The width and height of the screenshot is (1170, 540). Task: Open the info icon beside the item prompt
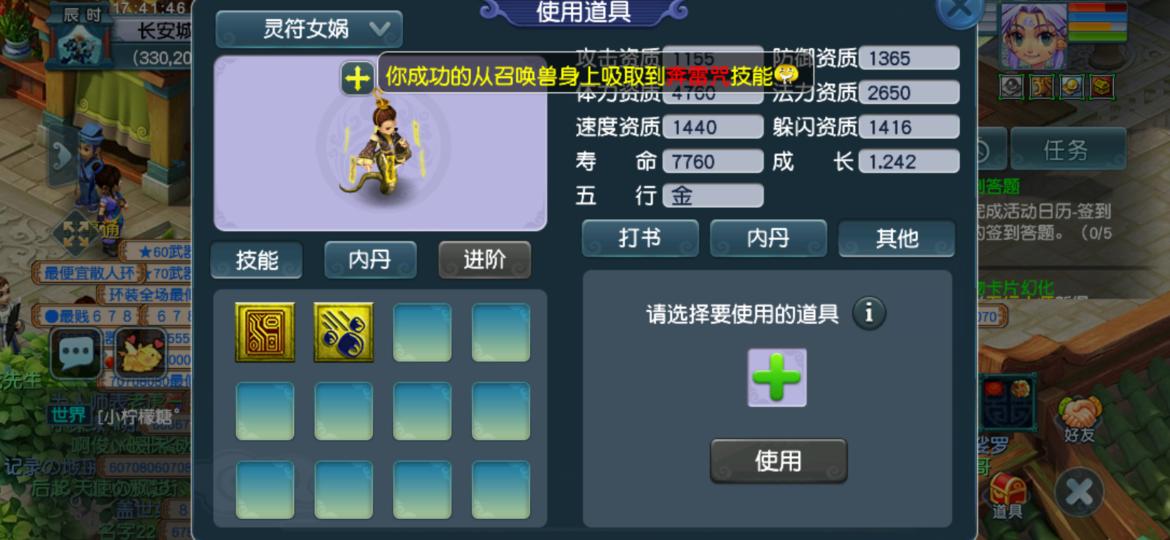(869, 313)
